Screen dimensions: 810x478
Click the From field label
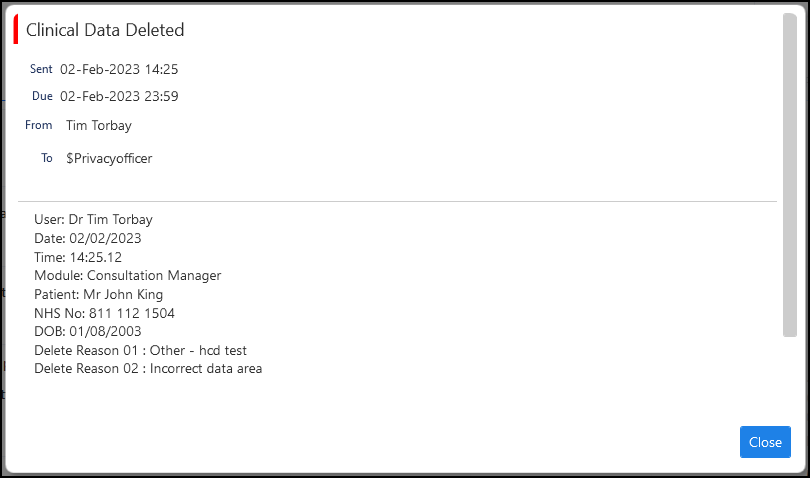pyautogui.click(x=38, y=125)
